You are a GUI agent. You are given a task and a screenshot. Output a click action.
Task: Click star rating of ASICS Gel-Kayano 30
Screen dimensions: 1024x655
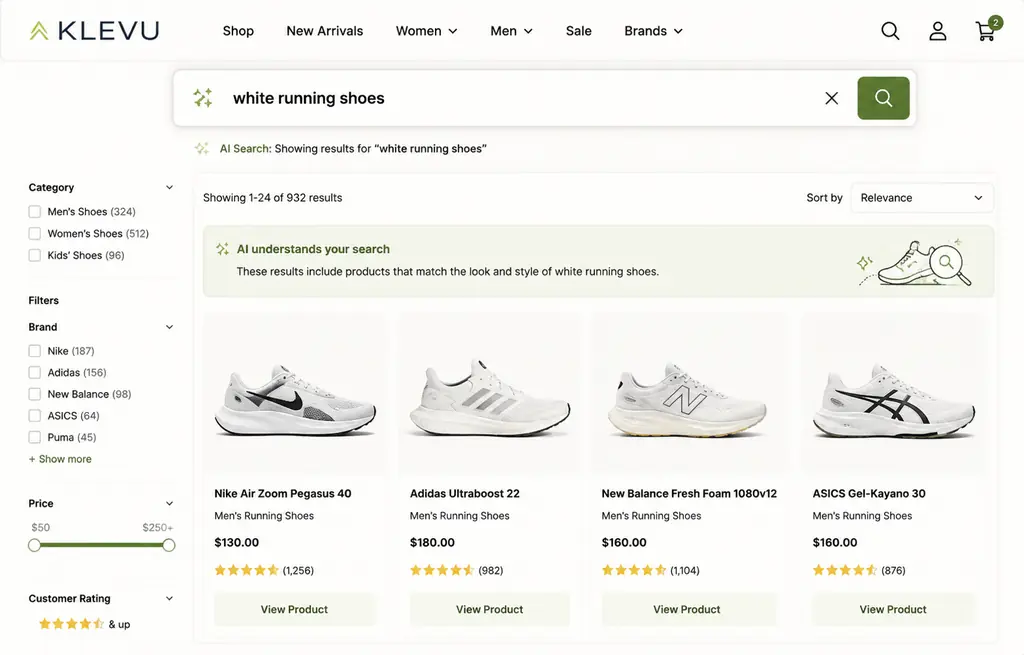coord(844,570)
